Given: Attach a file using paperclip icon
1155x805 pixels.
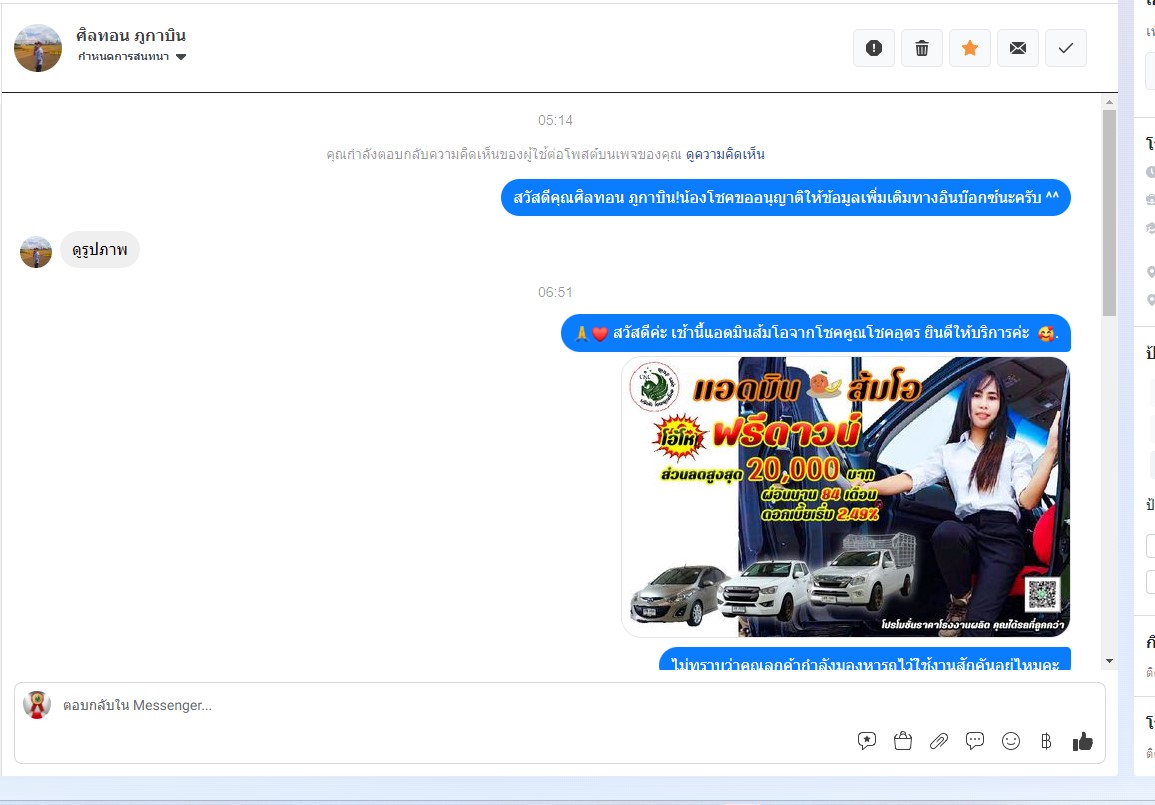Looking at the screenshot, I should [939, 741].
